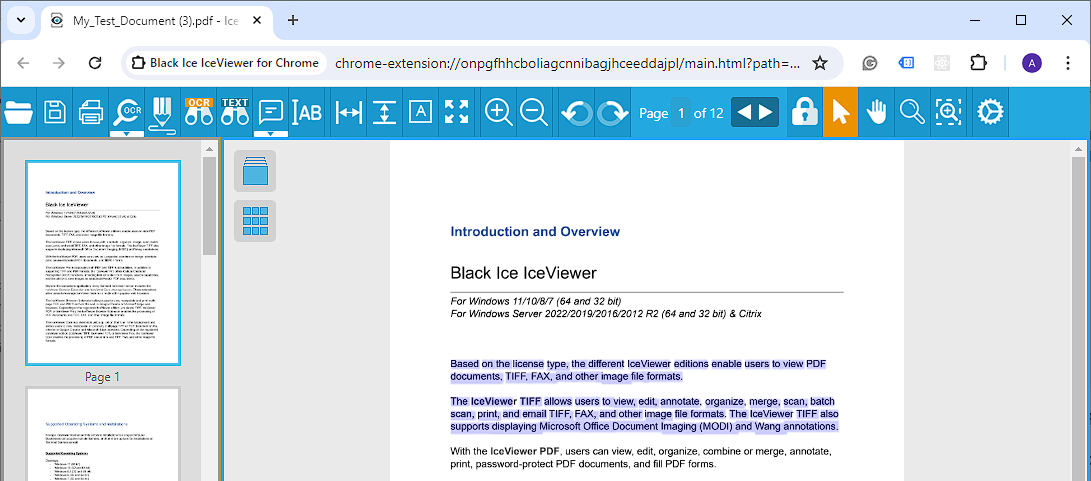Expand the OCR tool dropdown arrow
Viewport: 1091px width, 481px height.
[127, 134]
